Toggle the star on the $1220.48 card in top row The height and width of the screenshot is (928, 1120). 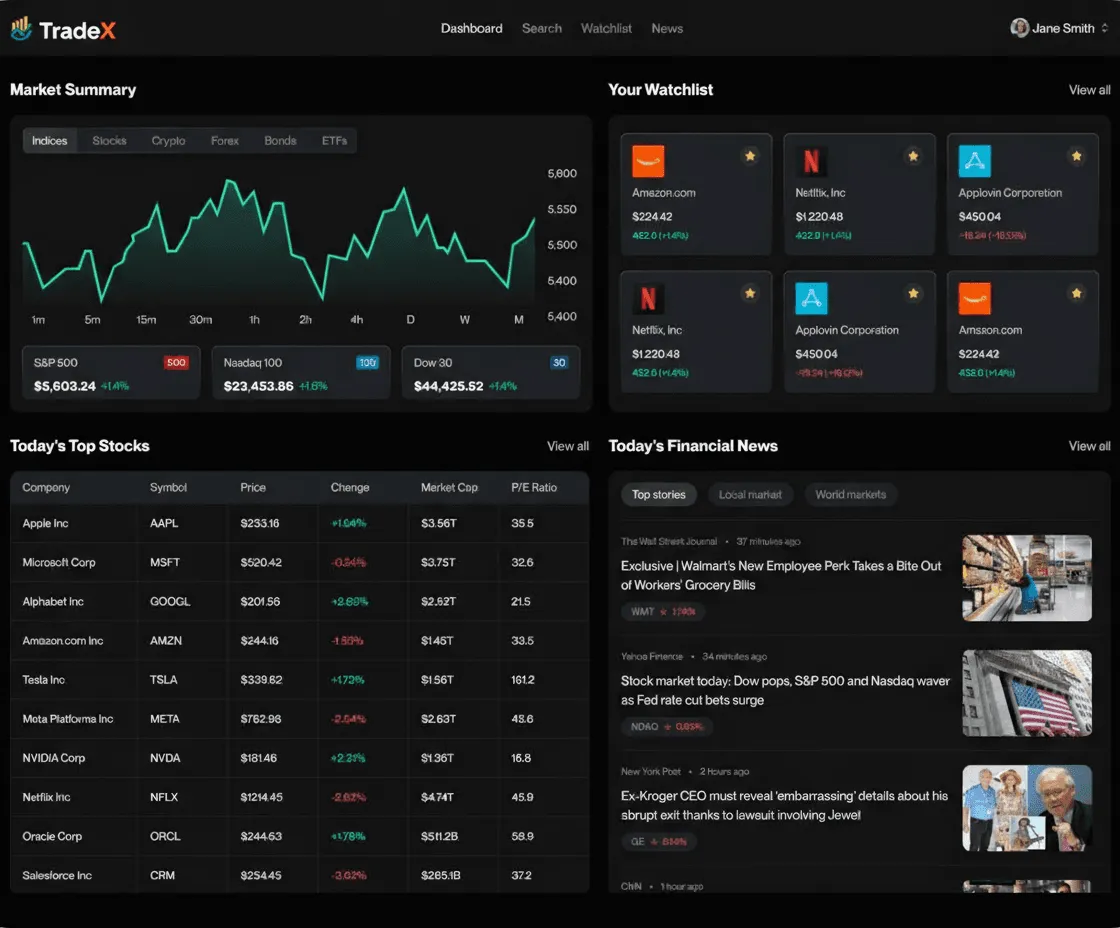pyautogui.click(x=913, y=156)
